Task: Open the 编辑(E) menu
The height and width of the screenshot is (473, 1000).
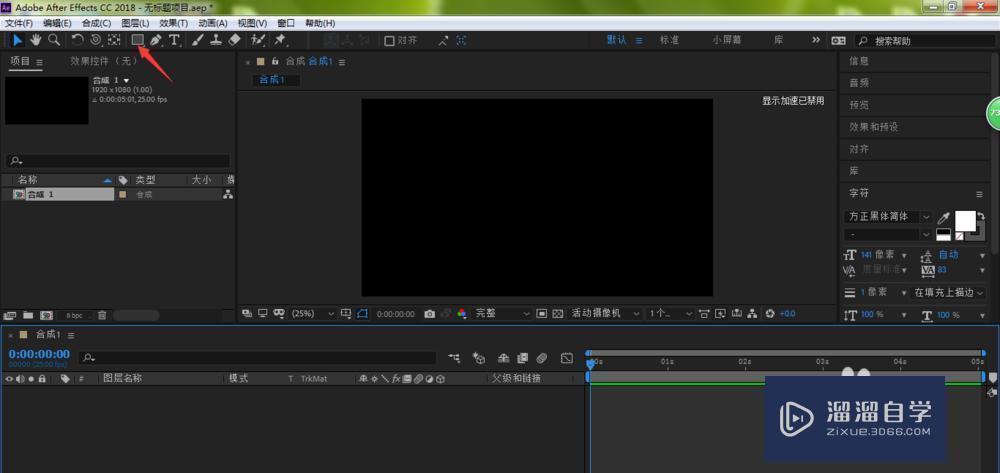Action: point(57,23)
